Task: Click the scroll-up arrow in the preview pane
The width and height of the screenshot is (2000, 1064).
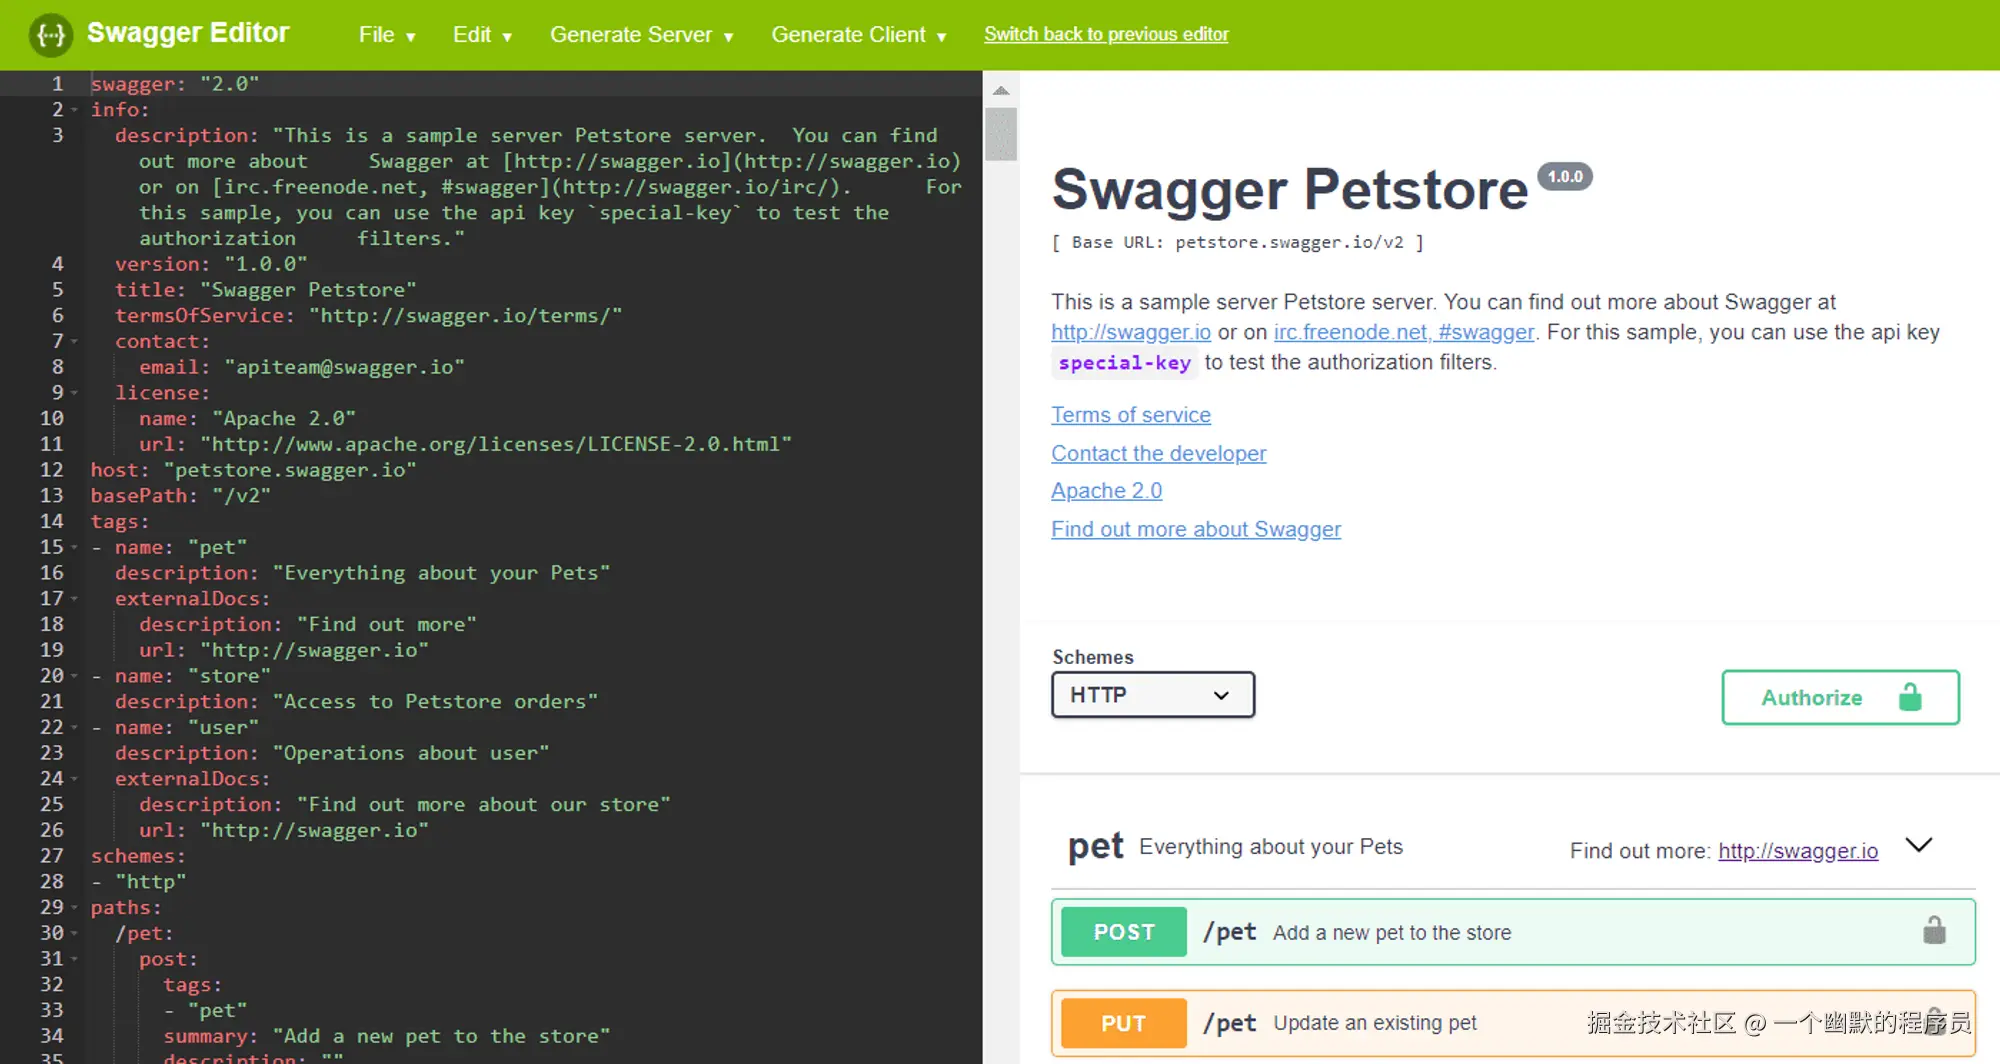Action: tap(1001, 90)
